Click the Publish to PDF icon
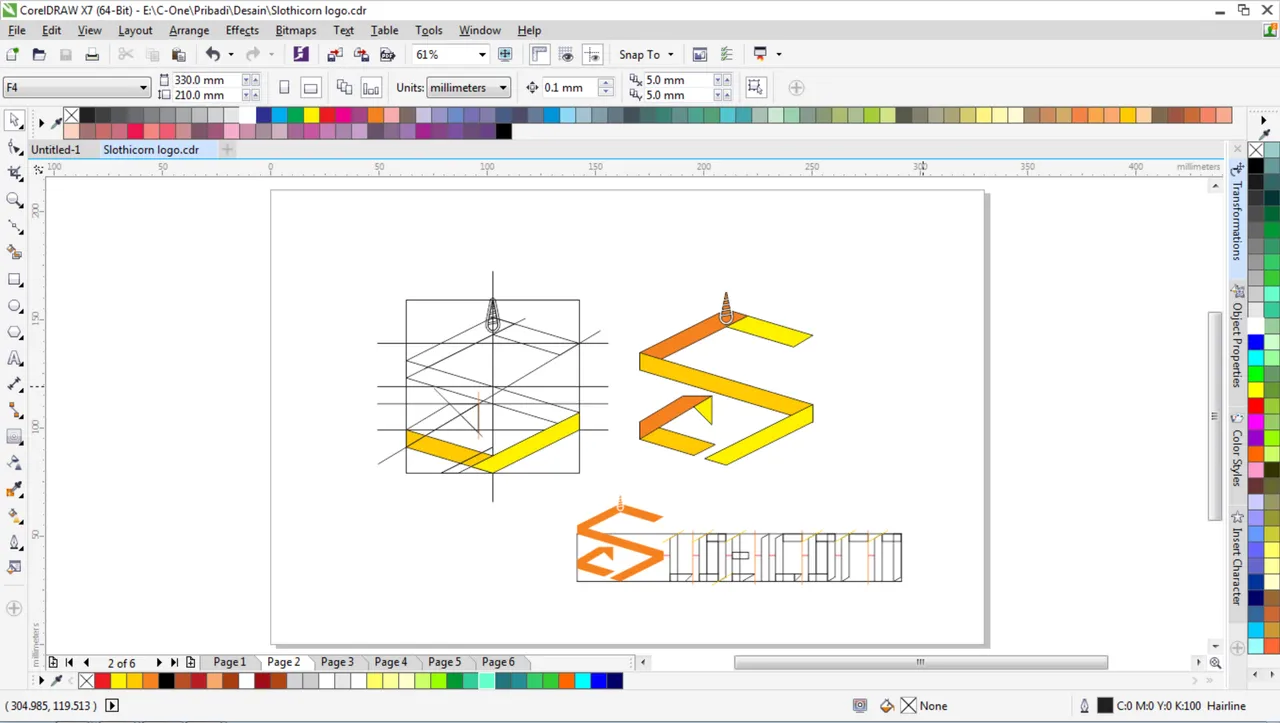Viewport: 1280px width, 723px height. 387,54
